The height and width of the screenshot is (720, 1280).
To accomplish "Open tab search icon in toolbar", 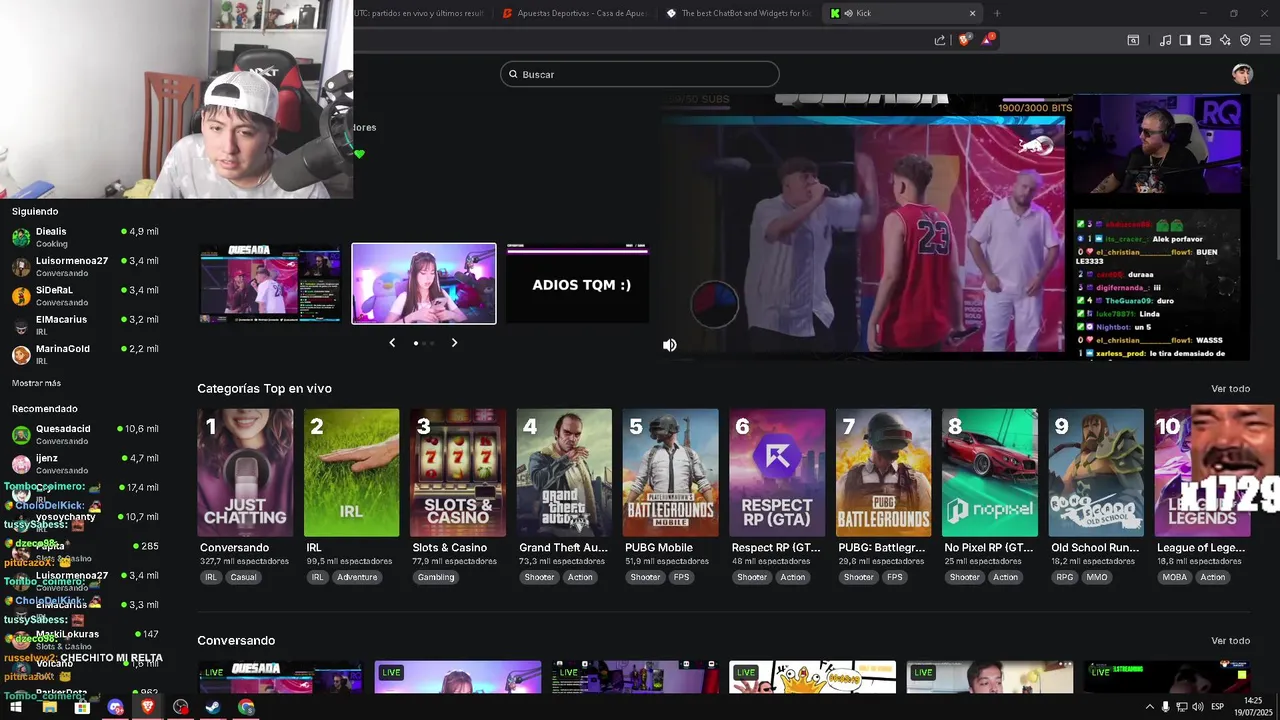I will [x=1133, y=40].
